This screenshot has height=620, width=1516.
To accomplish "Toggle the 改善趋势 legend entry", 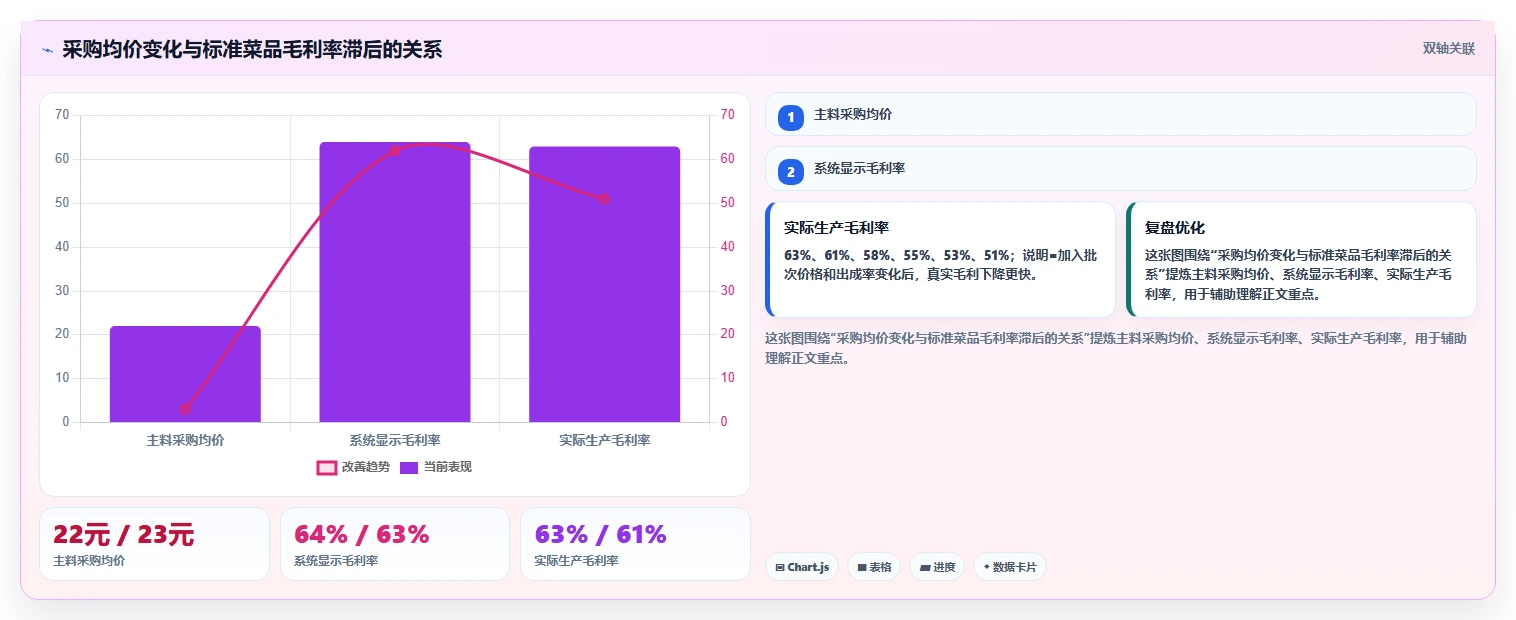I will [353, 467].
